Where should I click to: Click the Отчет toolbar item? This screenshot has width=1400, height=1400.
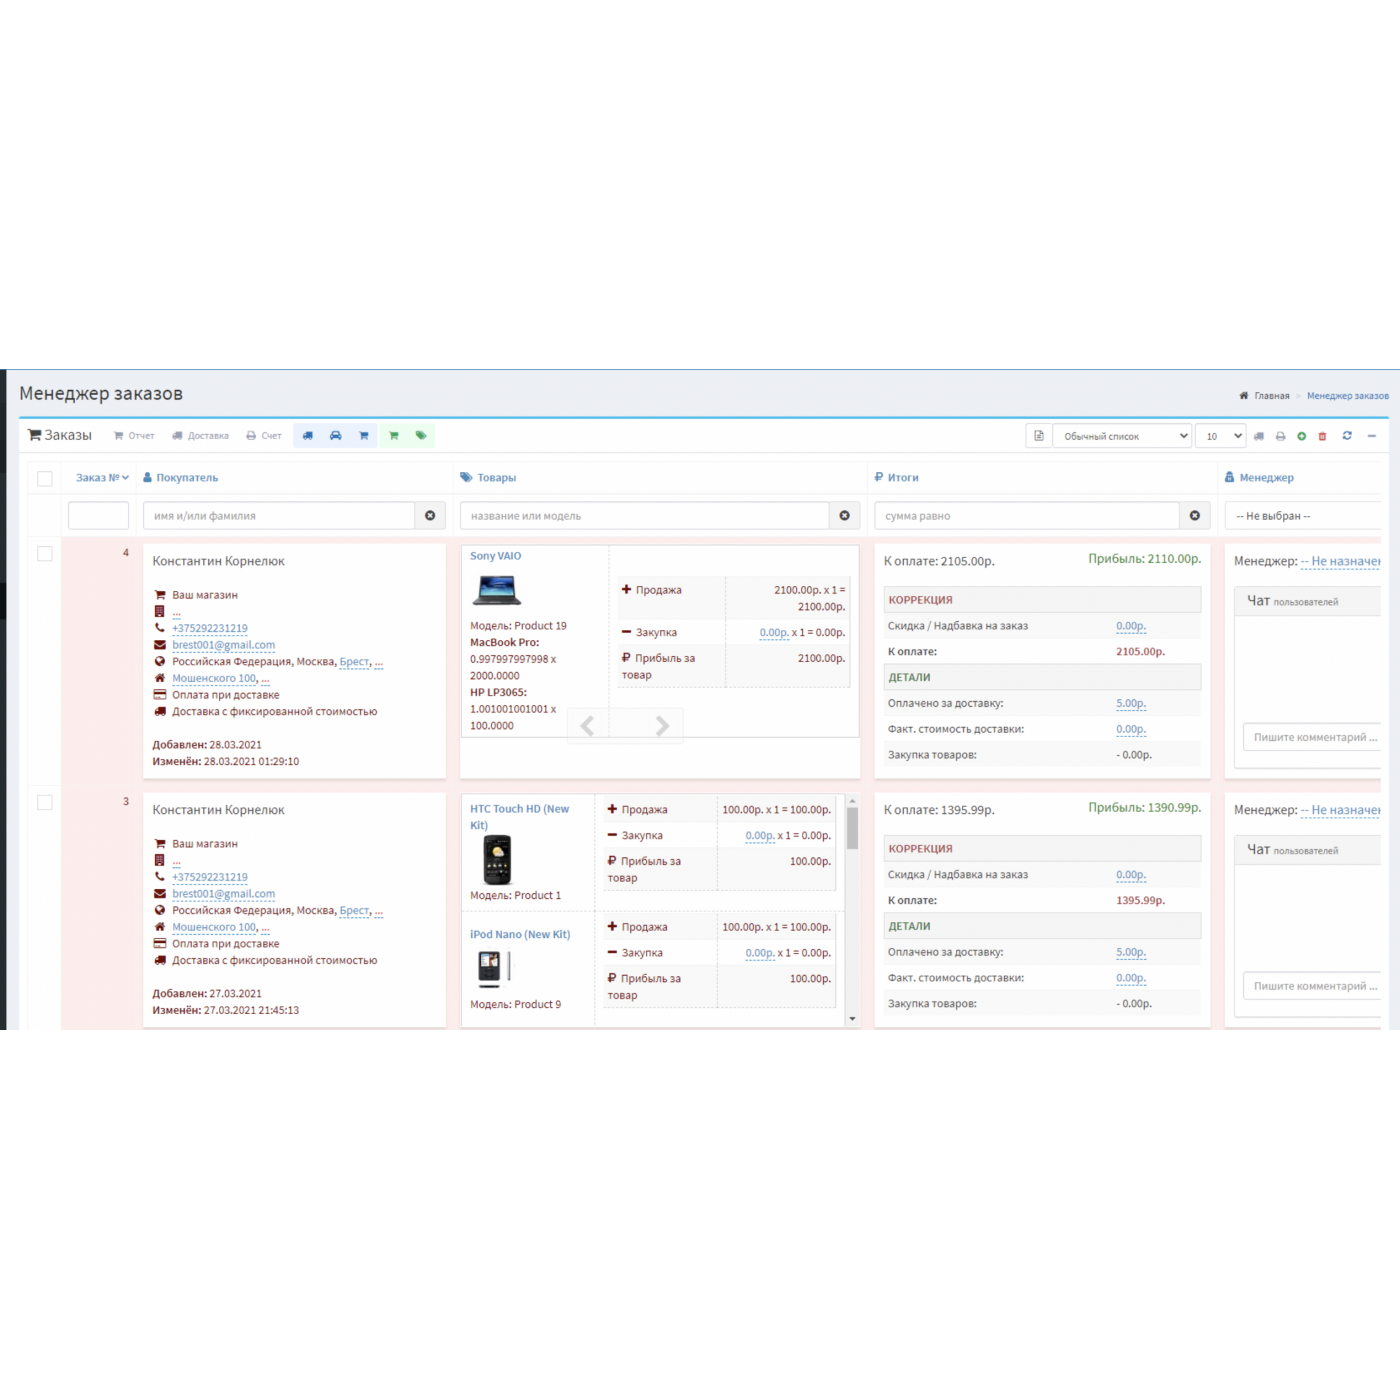134,436
